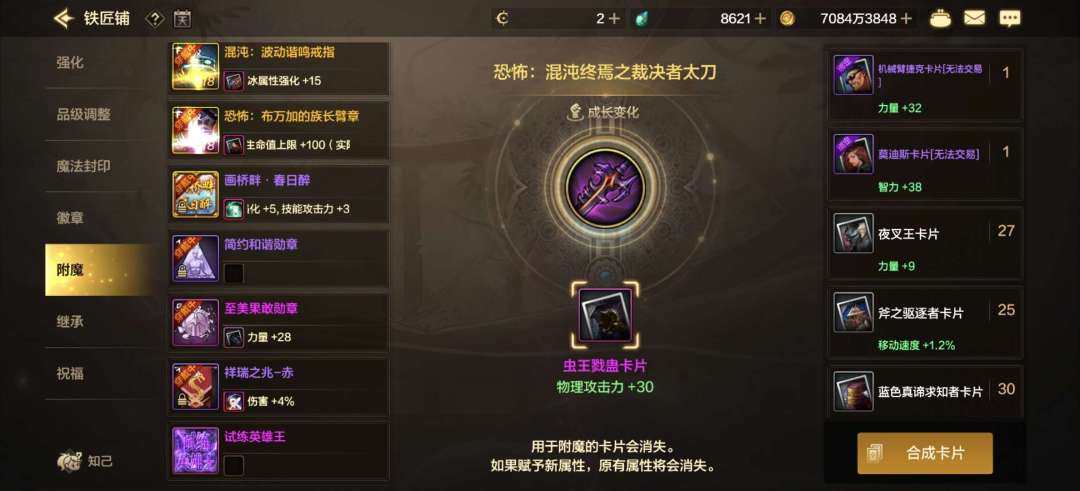Viewport: 1080px width, 491px height.
Task: Open the question mark help icon
Action: tap(155, 19)
